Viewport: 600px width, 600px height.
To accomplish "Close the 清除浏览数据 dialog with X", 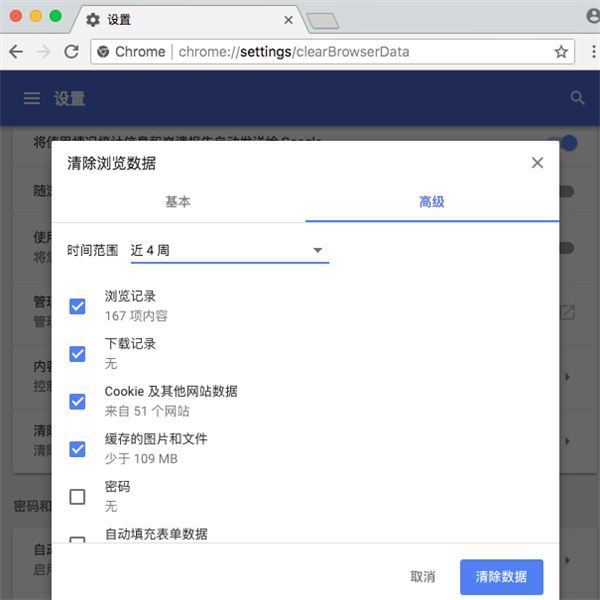I will pyautogui.click(x=537, y=163).
